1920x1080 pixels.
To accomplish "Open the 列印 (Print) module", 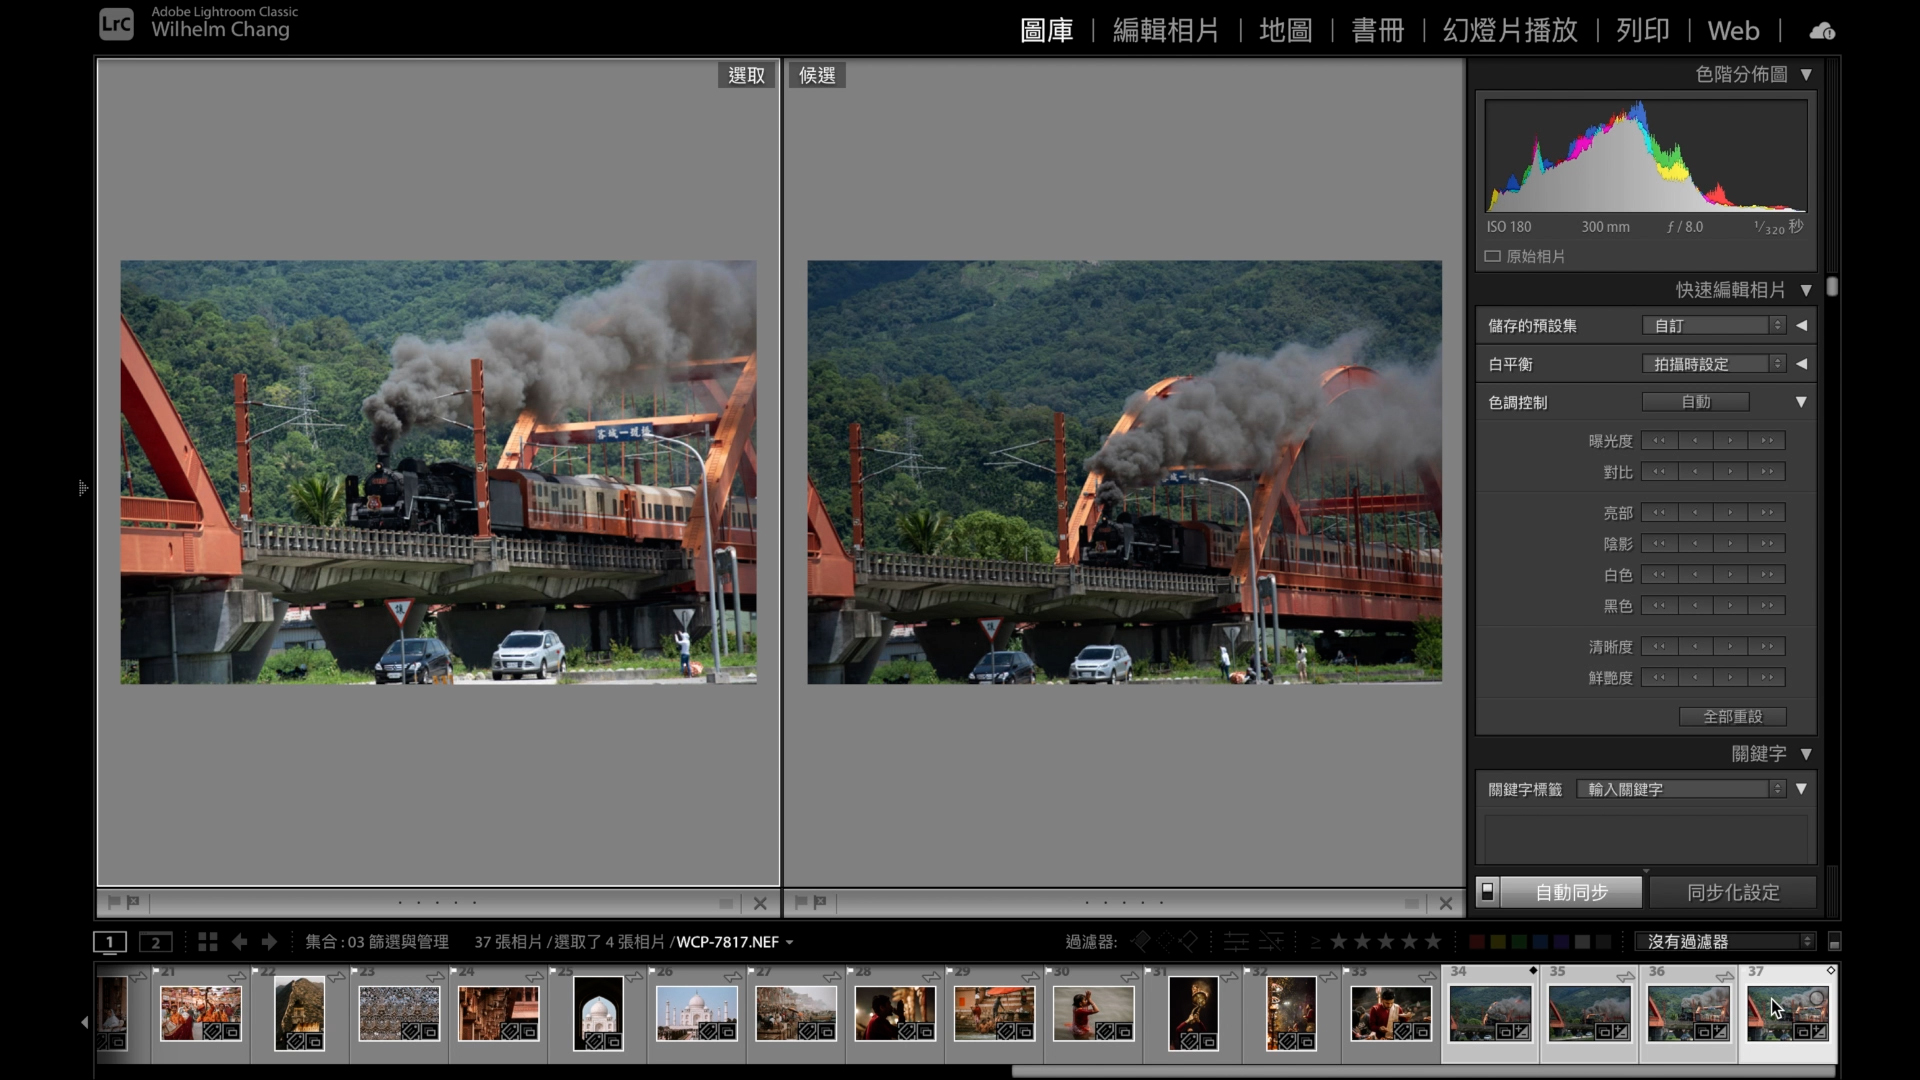I will coord(1643,31).
